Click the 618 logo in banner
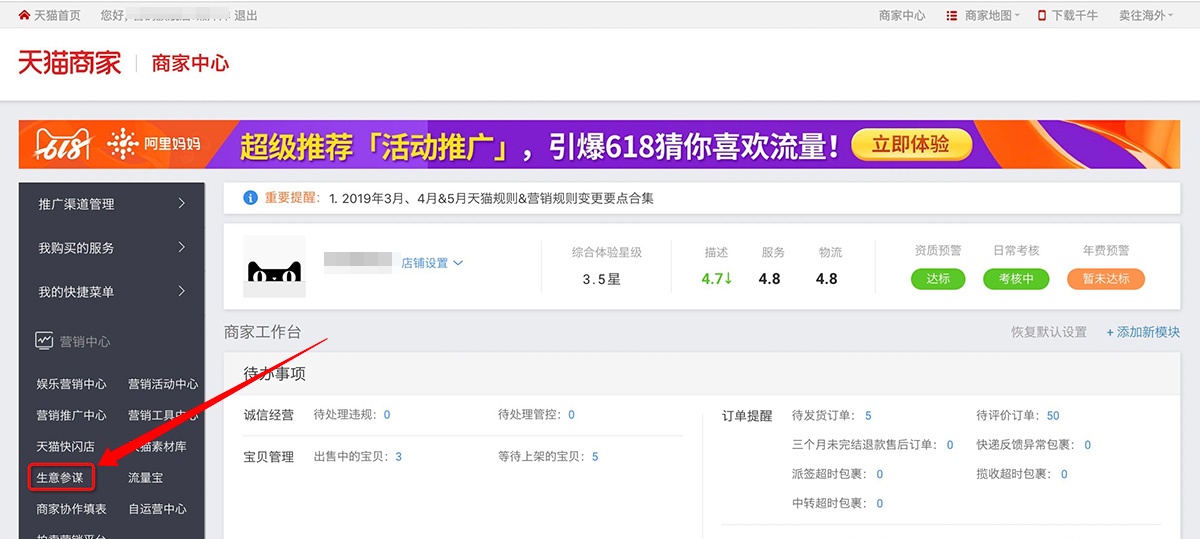Viewport: 1200px width, 539px height. tap(63, 144)
